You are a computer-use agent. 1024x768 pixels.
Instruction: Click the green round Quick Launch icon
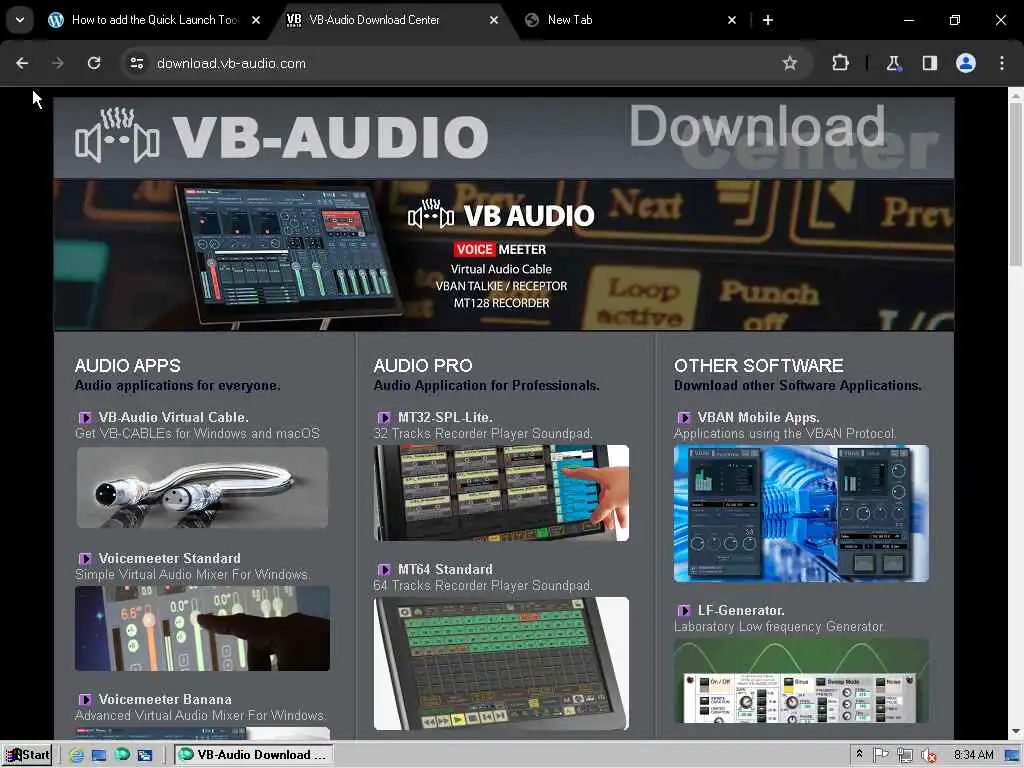[x=122, y=755]
